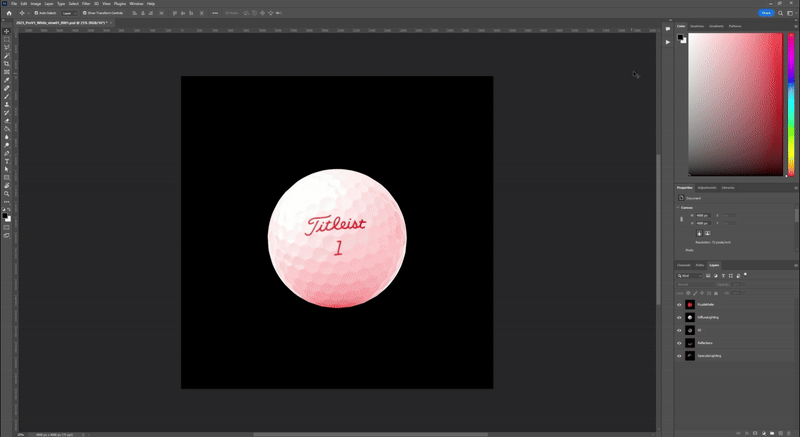Screen dimensions: 800x437
Task: Select the Path Selection tool
Action: [7, 169]
